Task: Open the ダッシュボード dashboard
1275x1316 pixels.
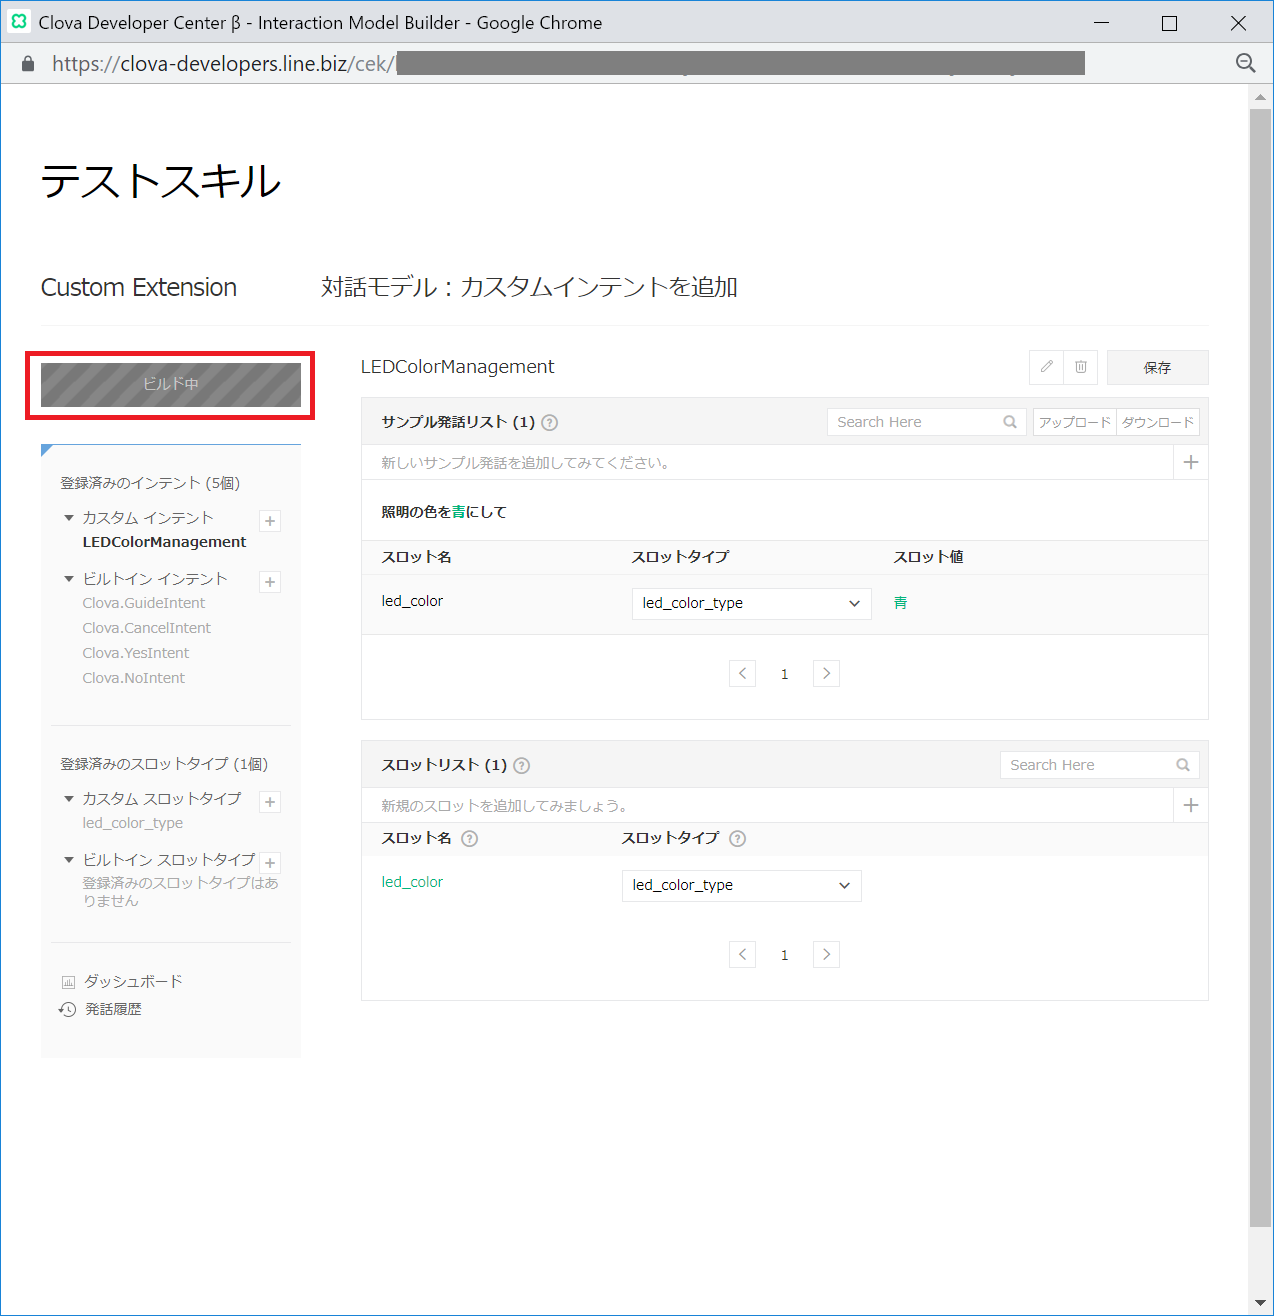Action: (x=132, y=982)
